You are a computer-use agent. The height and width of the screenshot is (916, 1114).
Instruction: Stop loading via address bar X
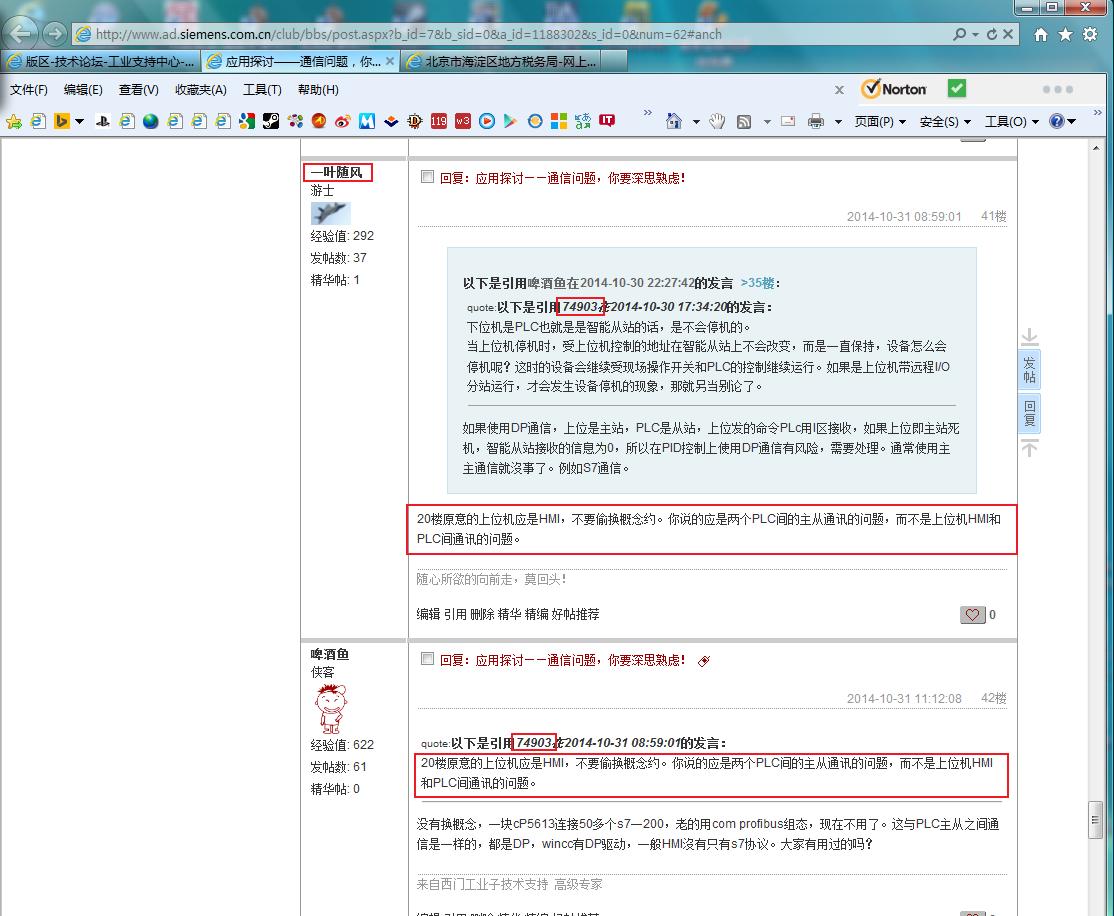pyautogui.click(x=1007, y=34)
